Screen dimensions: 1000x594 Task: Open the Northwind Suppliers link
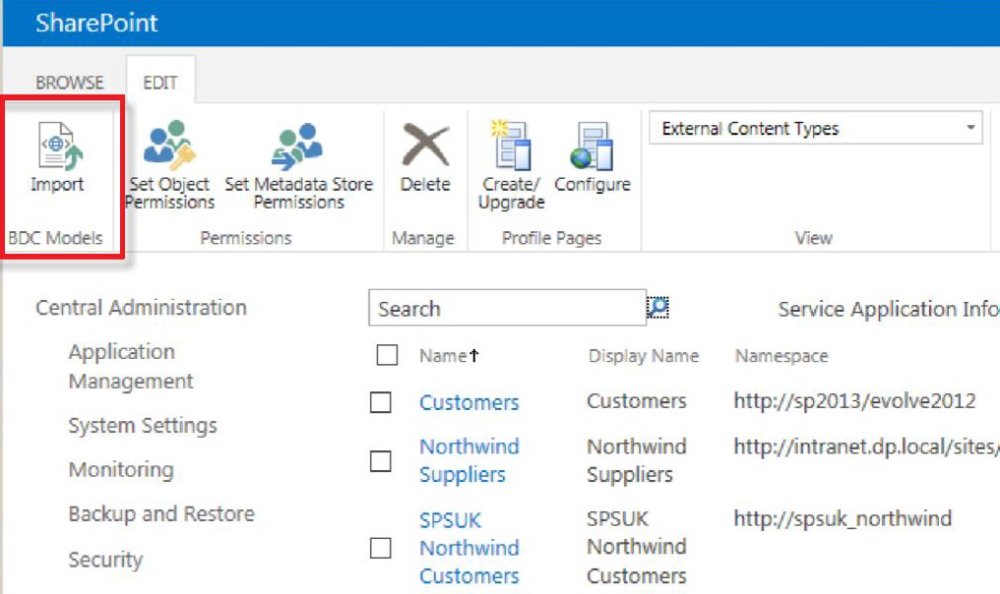(469, 460)
